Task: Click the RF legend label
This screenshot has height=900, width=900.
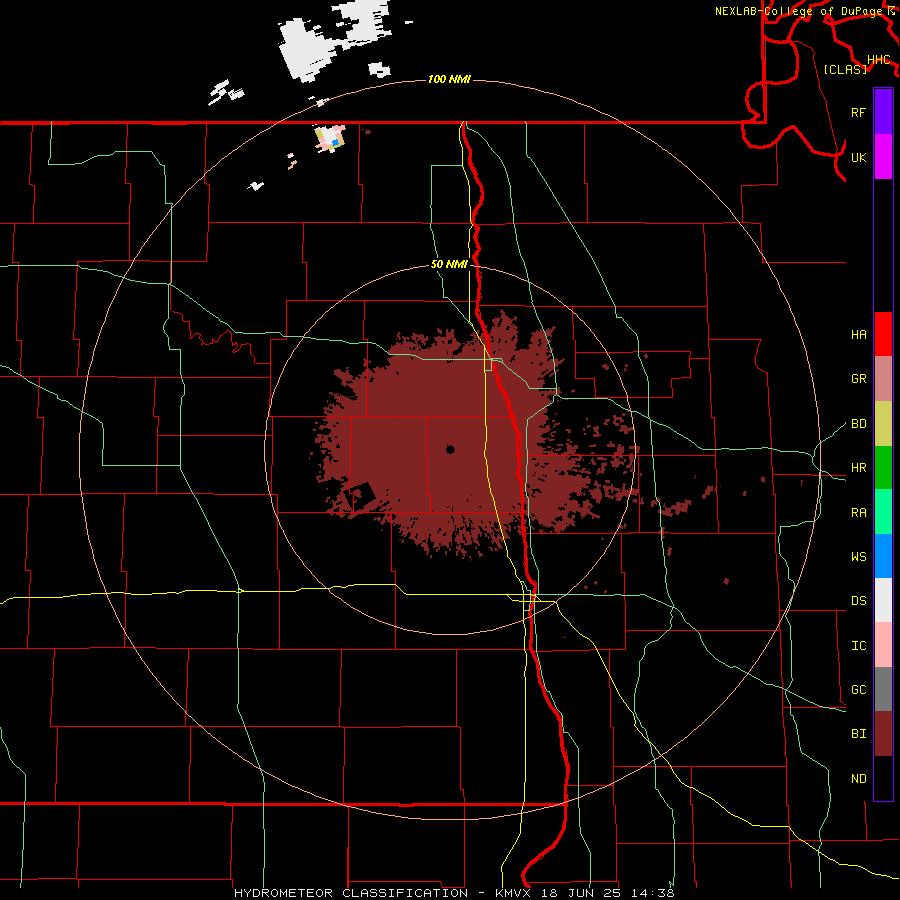Action: (x=858, y=112)
